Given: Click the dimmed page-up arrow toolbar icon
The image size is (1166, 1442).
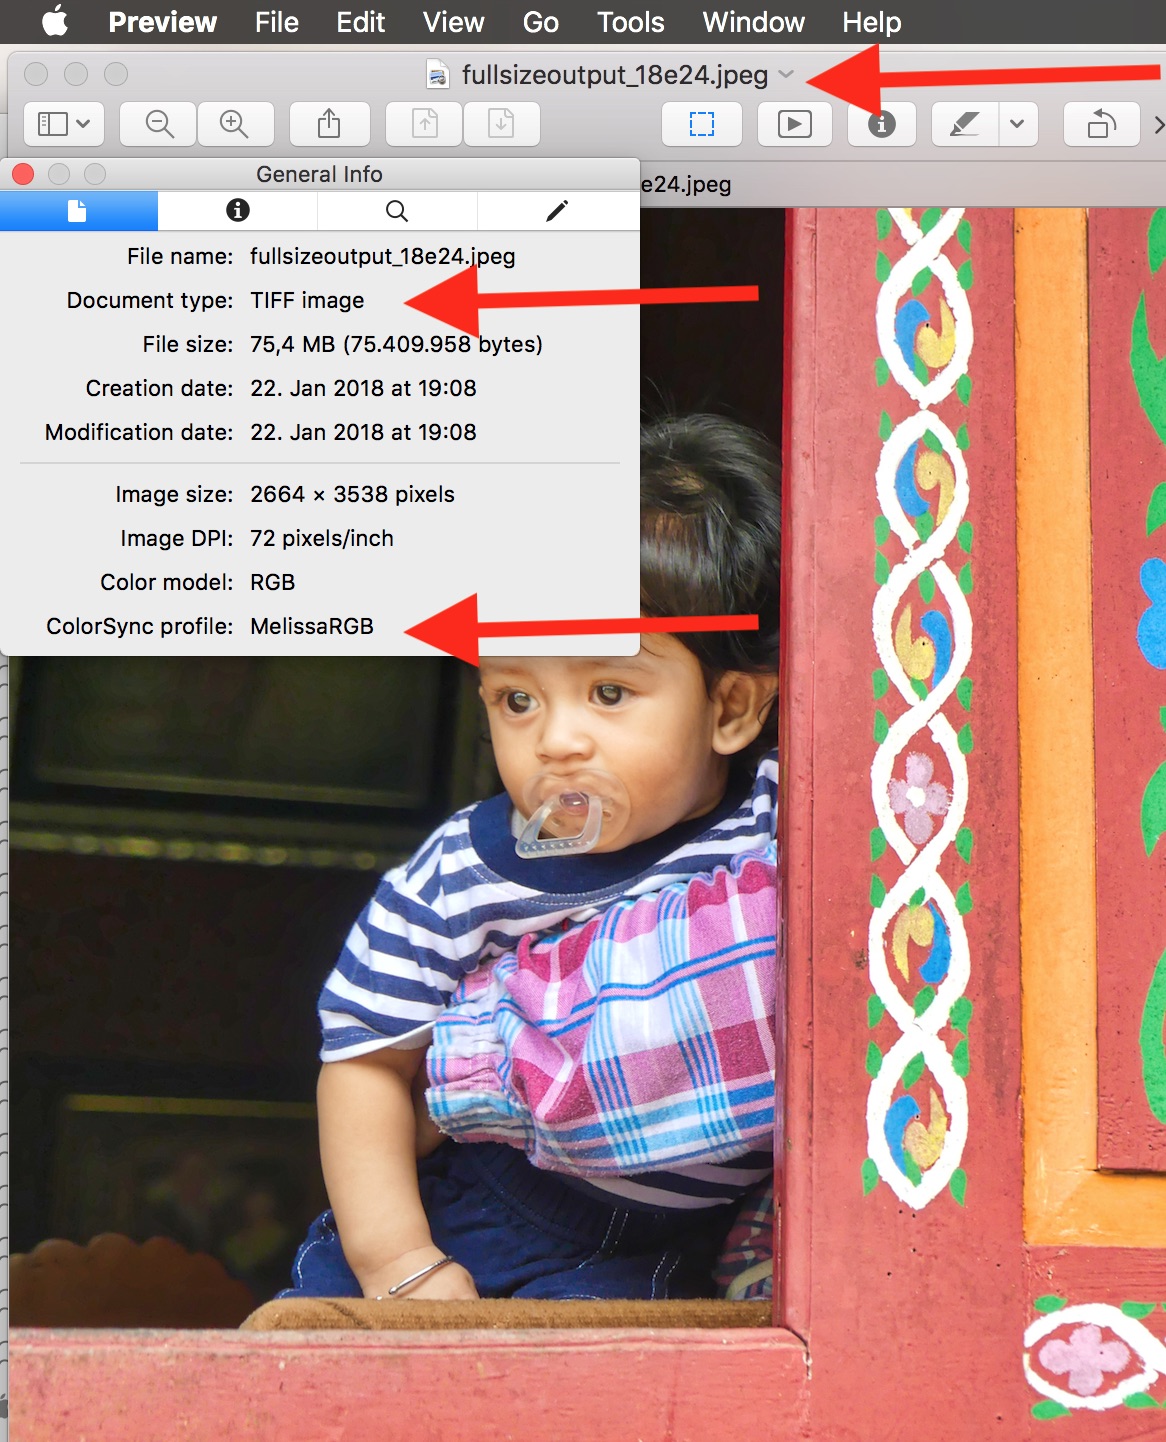Looking at the screenshot, I should [424, 124].
